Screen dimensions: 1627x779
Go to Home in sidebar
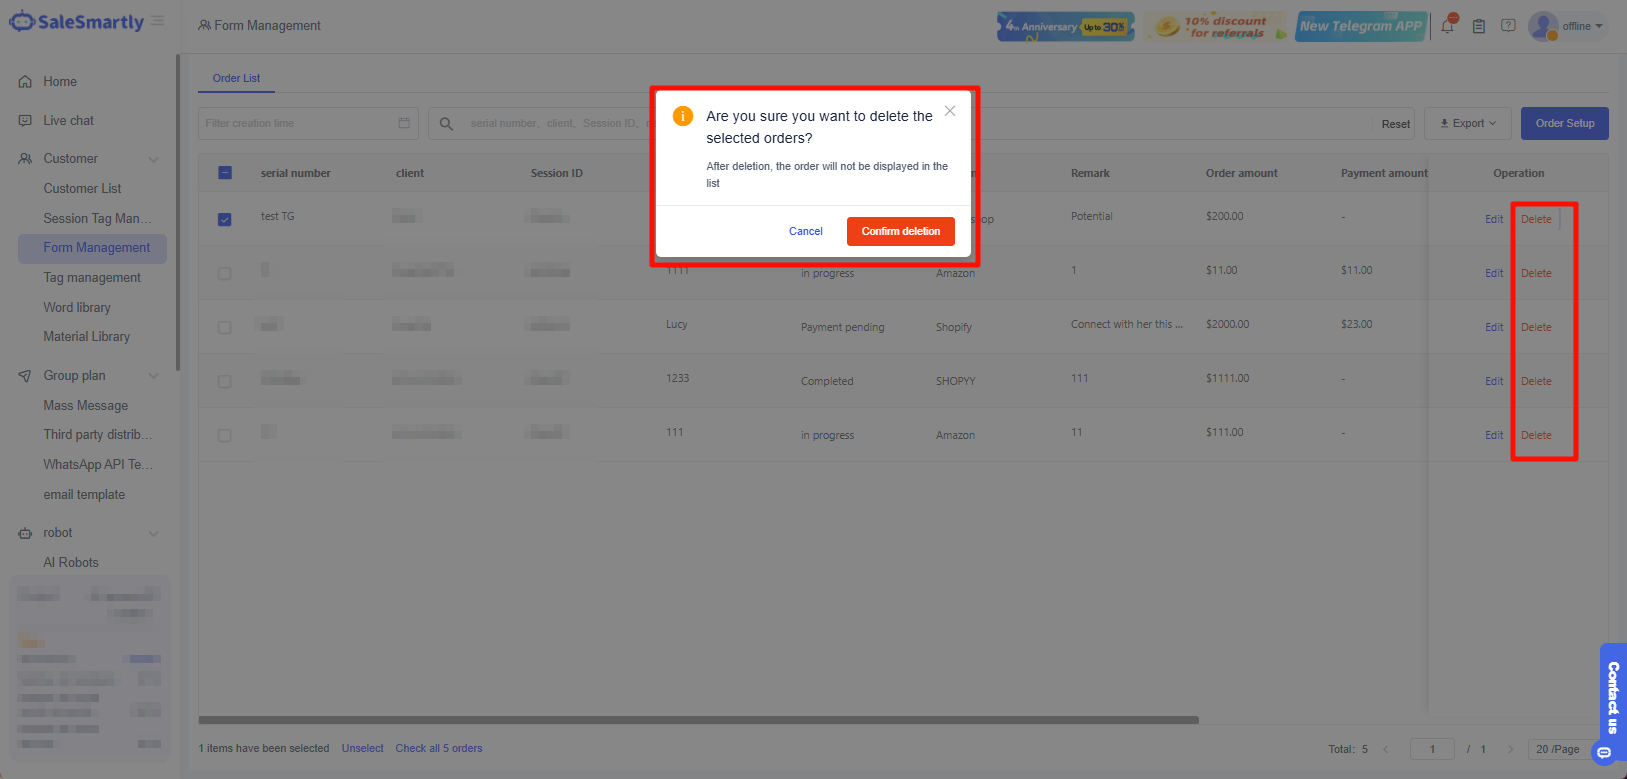tap(60, 82)
